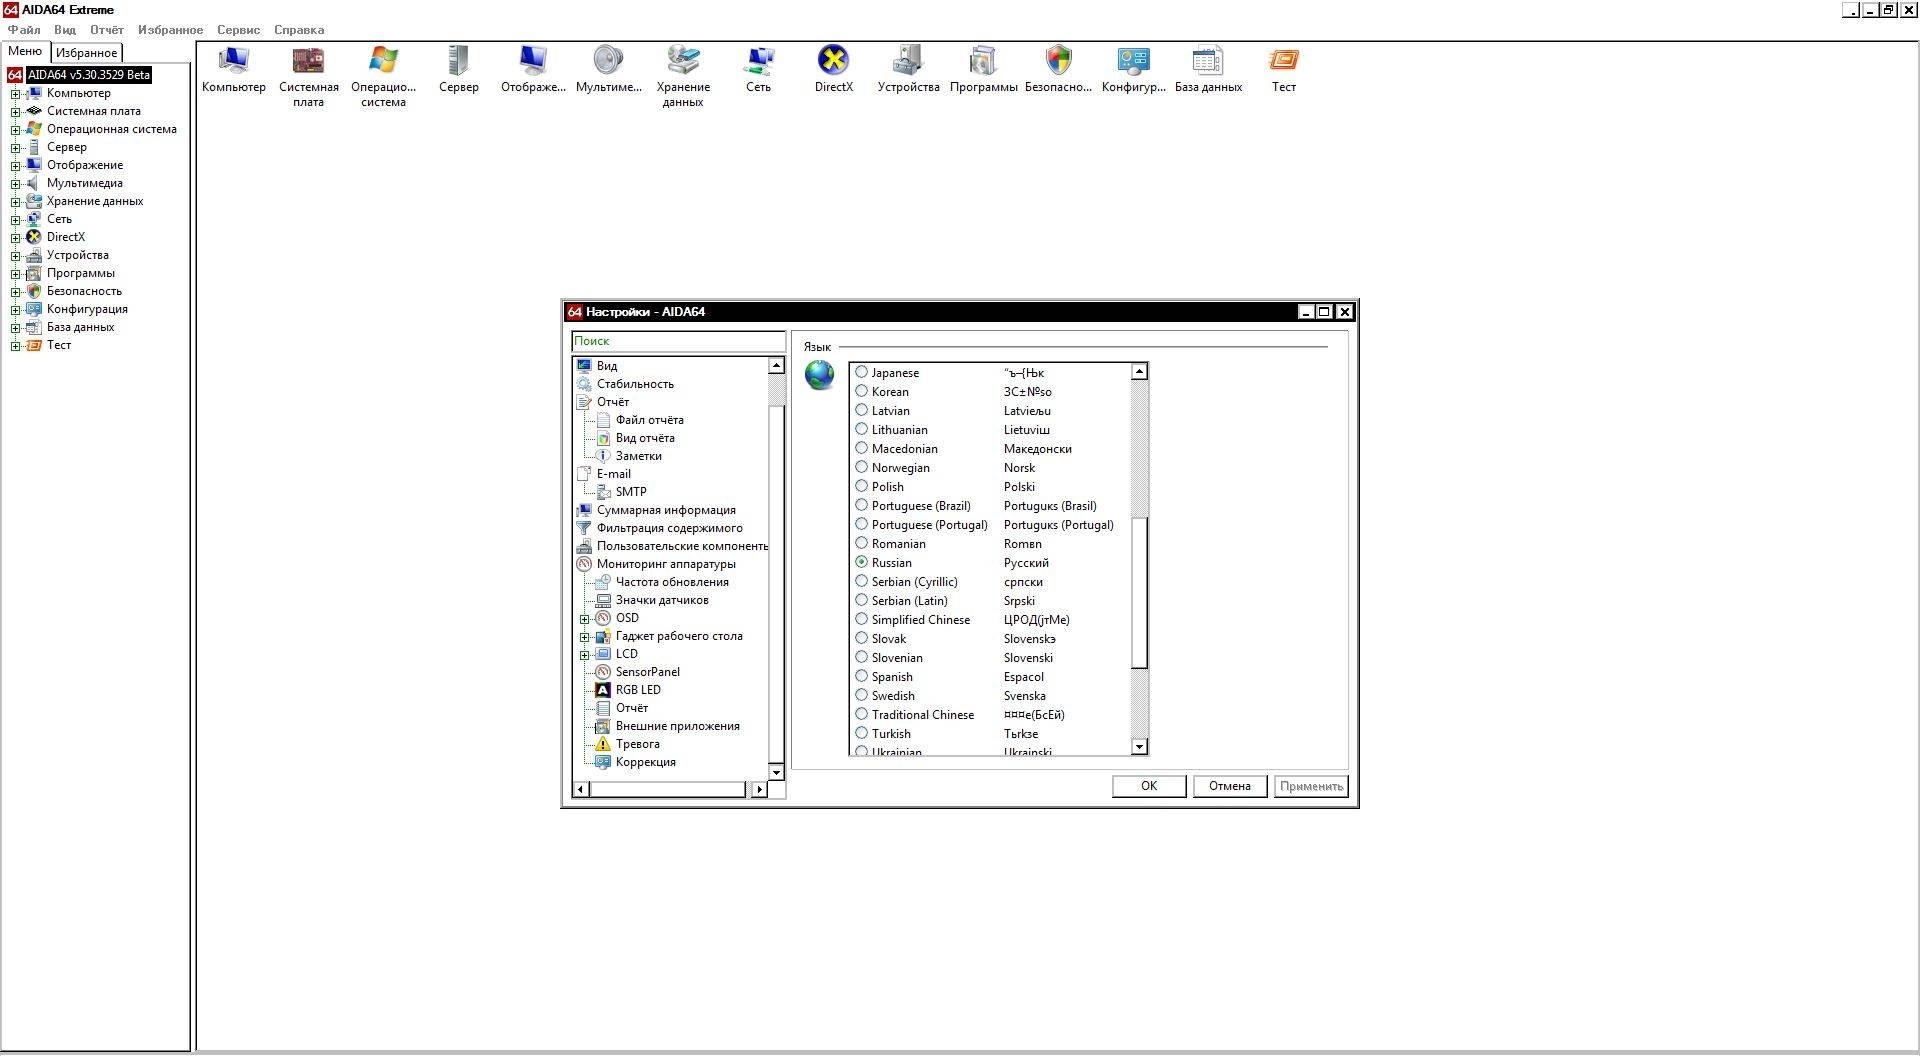Screen dimensions: 1920x1056
Task: Select AIDA64 v5.30.3529 Beta root node
Action: pos(89,75)
